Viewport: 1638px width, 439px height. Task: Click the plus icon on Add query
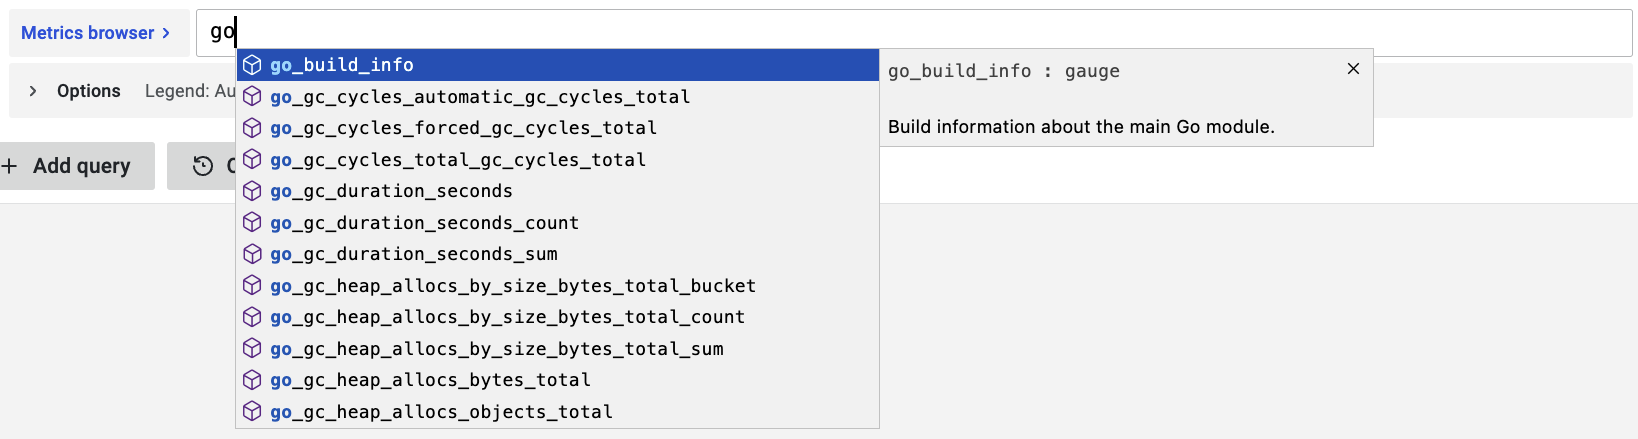point(10,166)
